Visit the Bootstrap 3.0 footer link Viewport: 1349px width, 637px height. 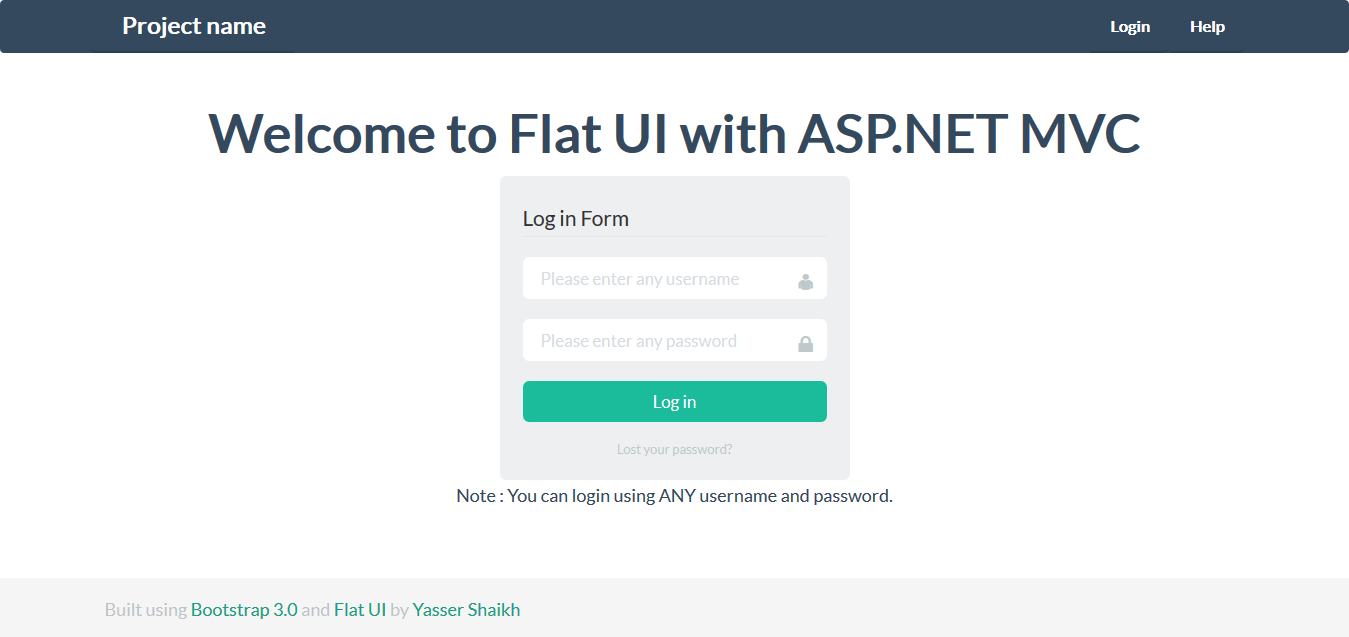click(244, 609)
